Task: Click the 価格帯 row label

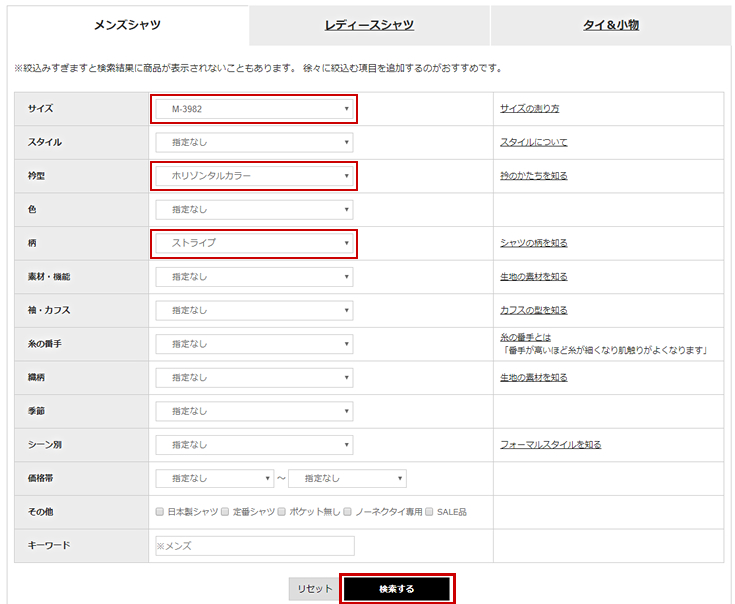Action: 40,478
